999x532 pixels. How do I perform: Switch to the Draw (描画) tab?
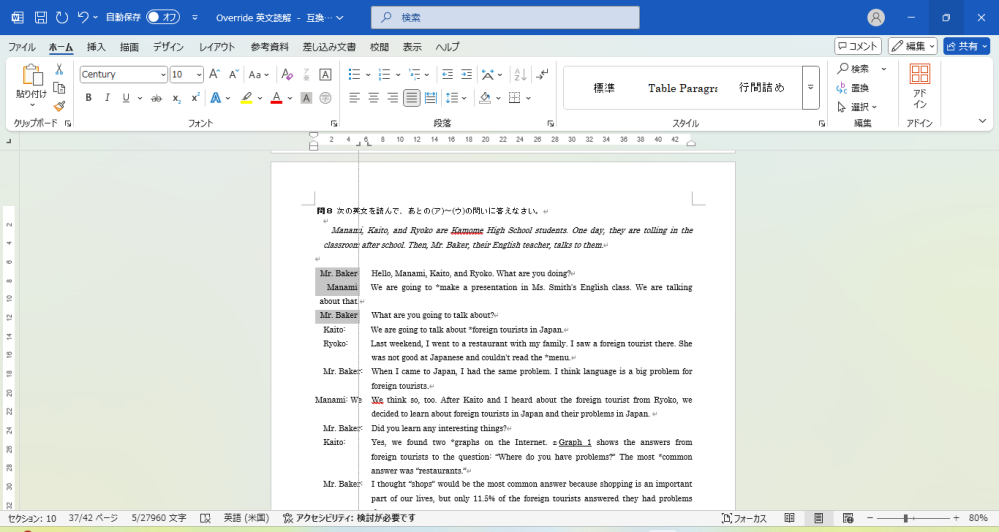pyautogui.click(x=129, y=47)
